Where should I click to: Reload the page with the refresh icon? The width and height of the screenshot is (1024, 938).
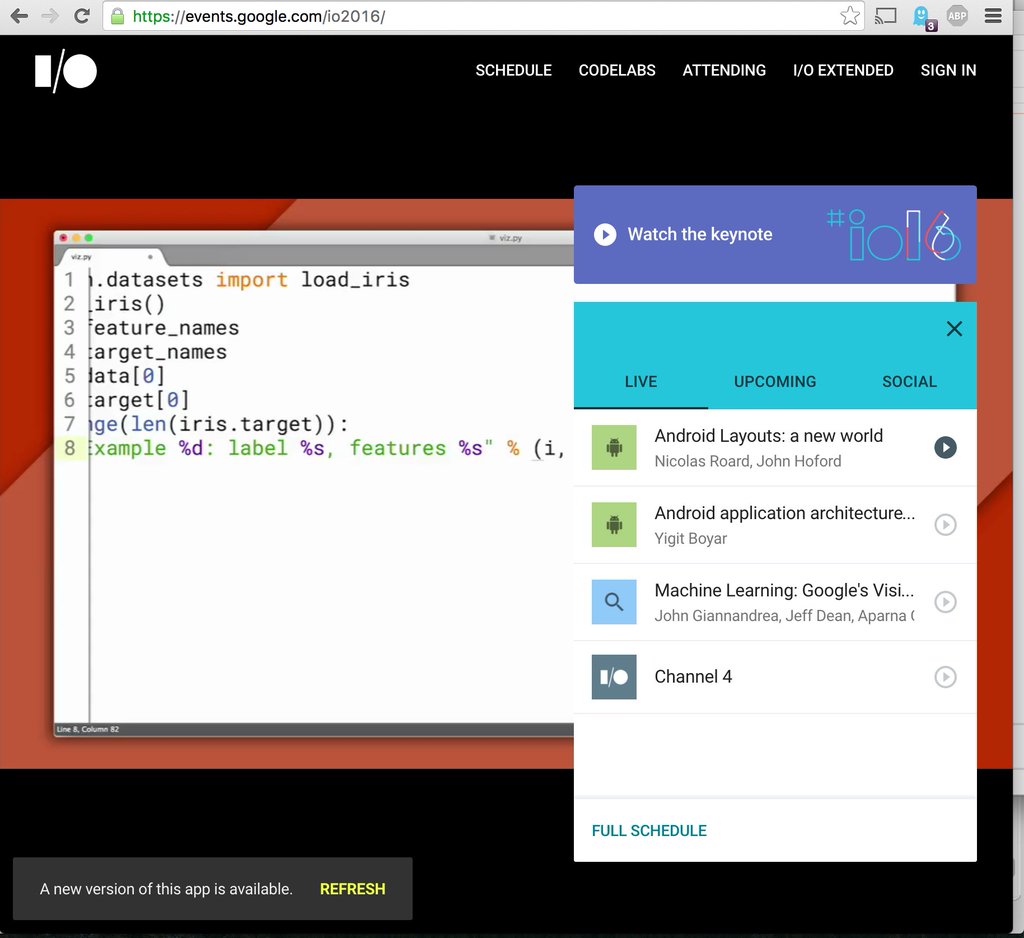tap(82, 16)
